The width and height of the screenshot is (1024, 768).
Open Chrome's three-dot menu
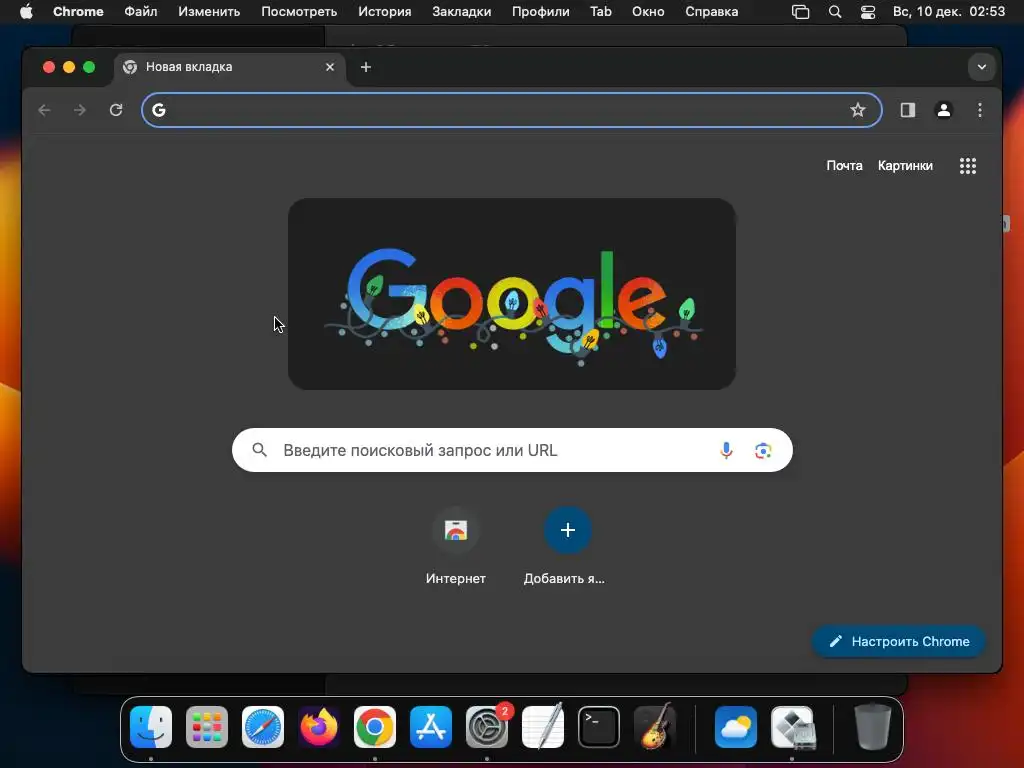980,110
